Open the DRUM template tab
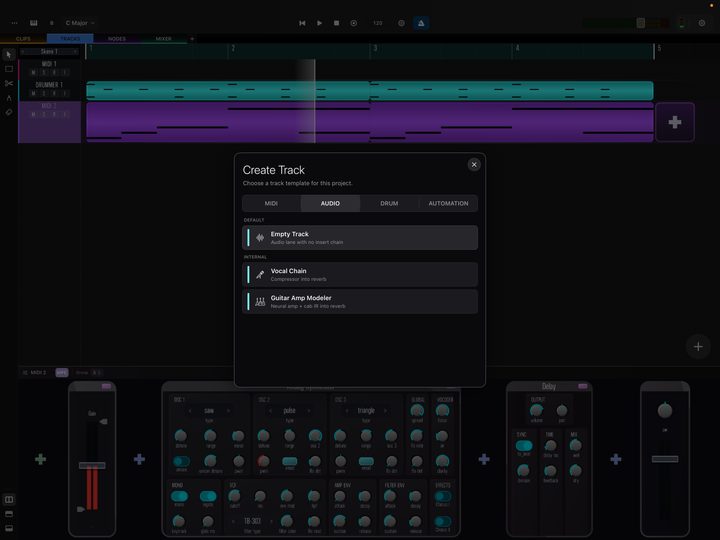Screen dimensions: 720x540 click(389, 203)
